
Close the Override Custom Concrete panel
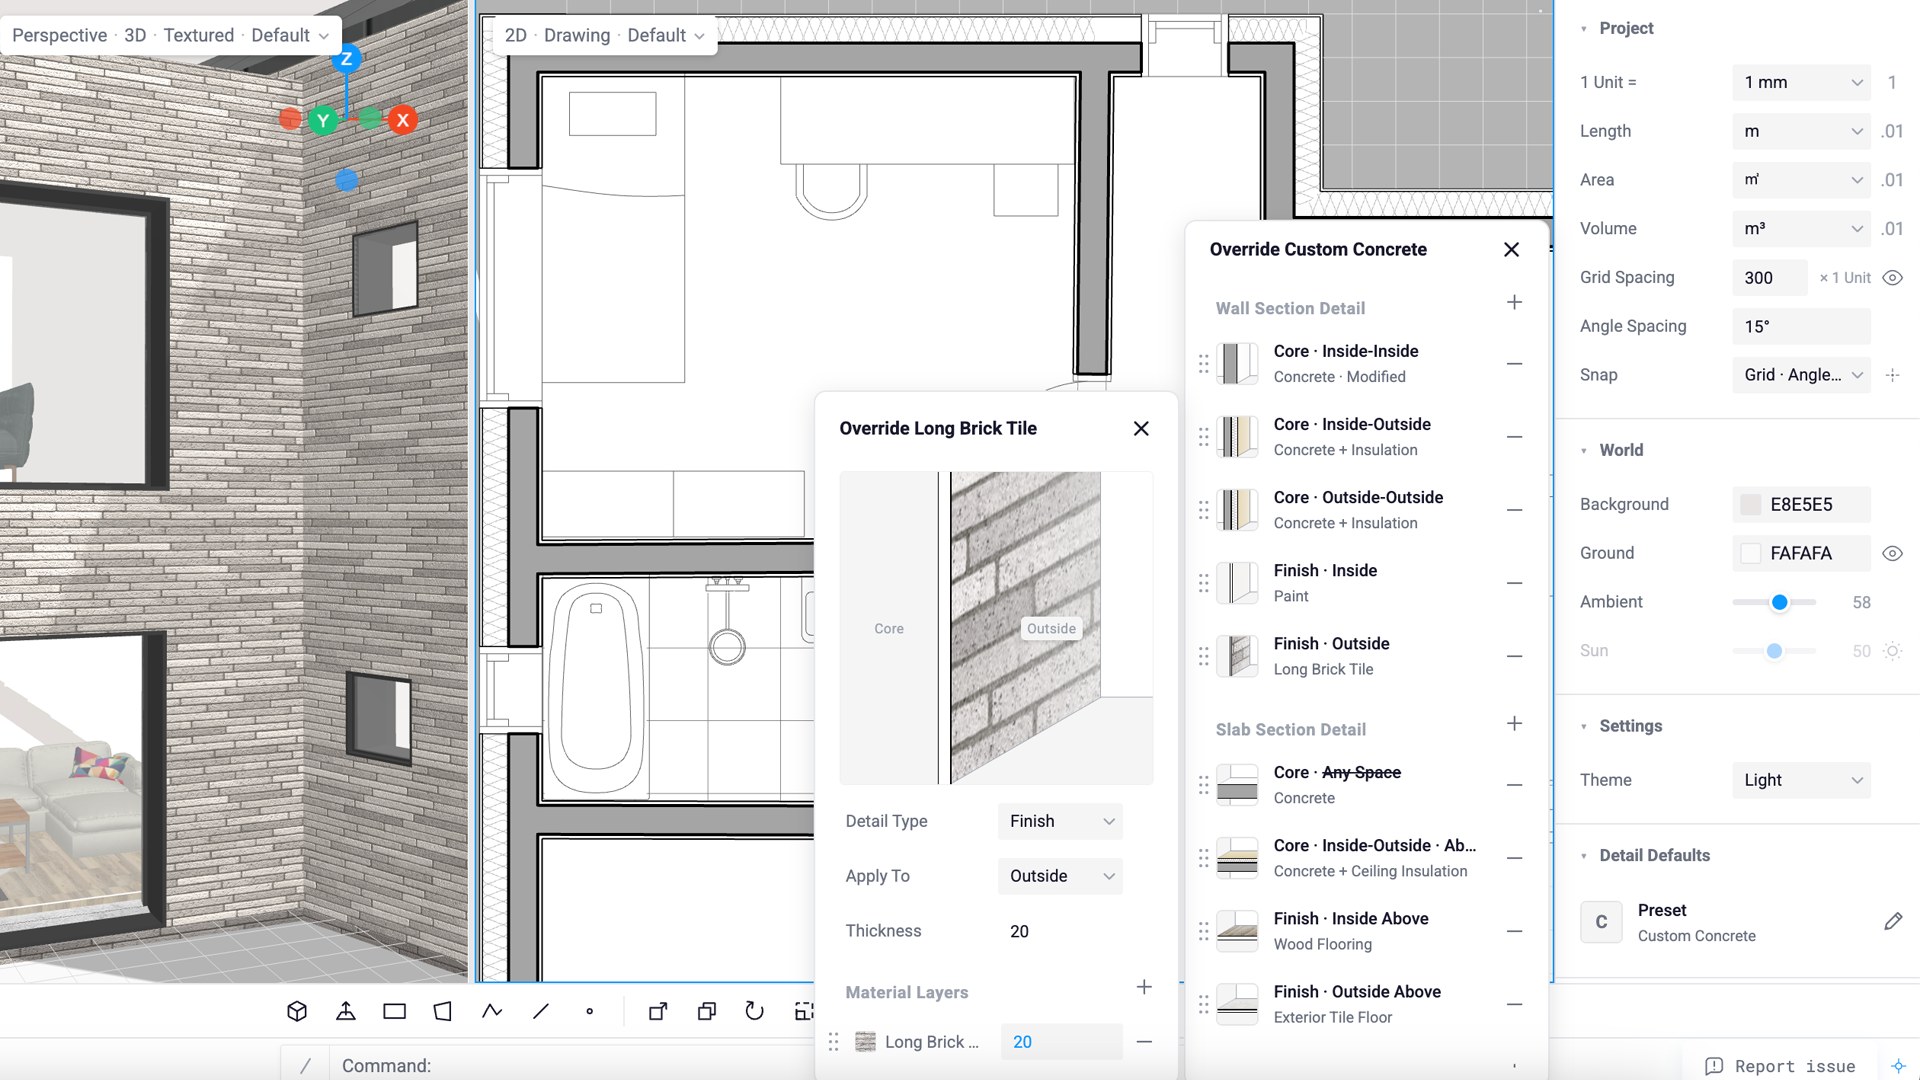tap(1511, 249)
